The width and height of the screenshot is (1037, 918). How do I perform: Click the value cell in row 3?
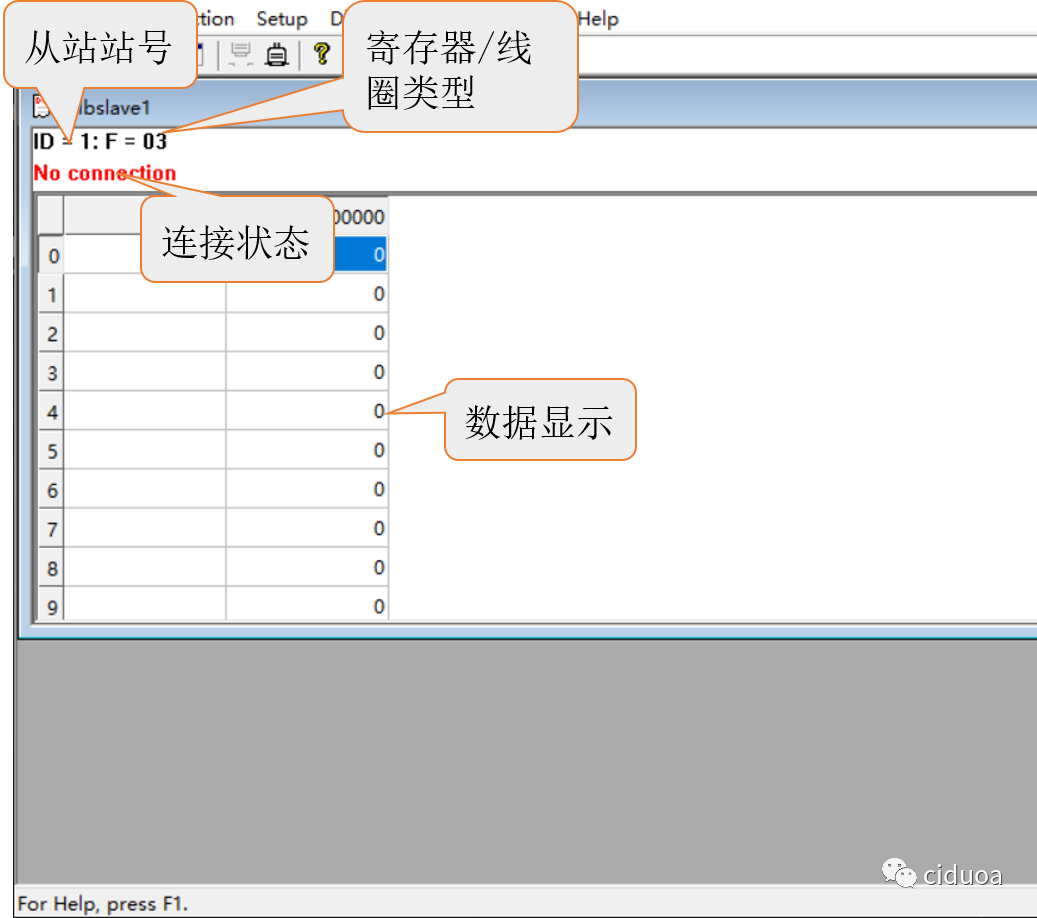click(307, 372)
